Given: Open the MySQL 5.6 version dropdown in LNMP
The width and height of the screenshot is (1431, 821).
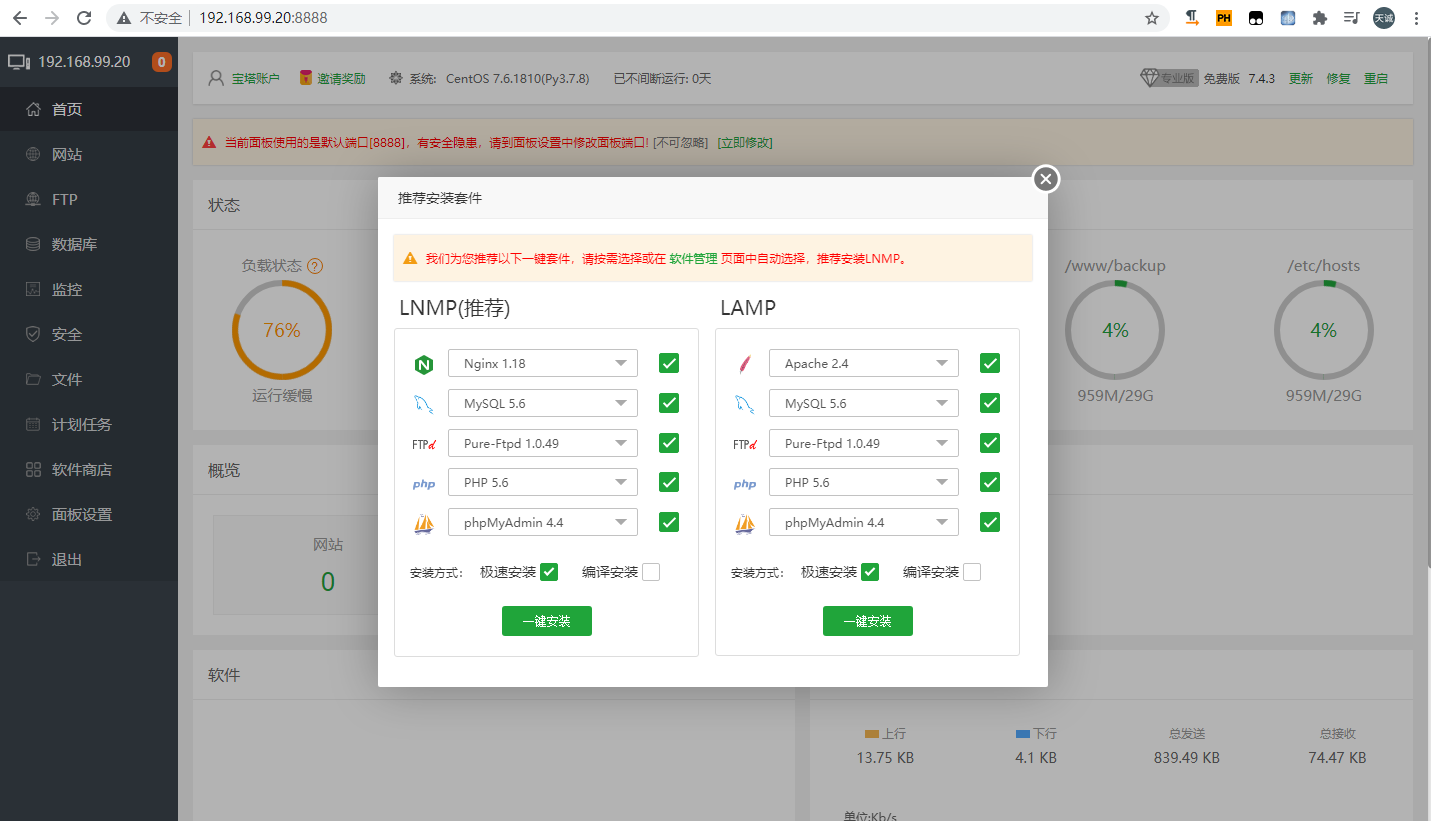Looking at the screenshot, I should point(542,404).
